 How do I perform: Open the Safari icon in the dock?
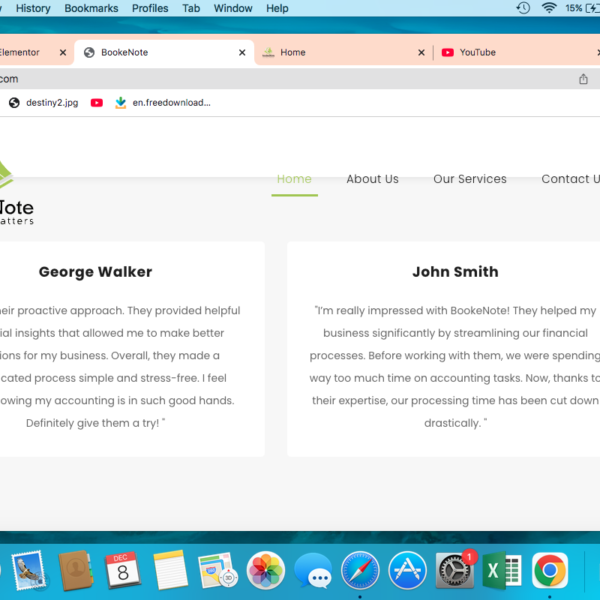point(360,571)
